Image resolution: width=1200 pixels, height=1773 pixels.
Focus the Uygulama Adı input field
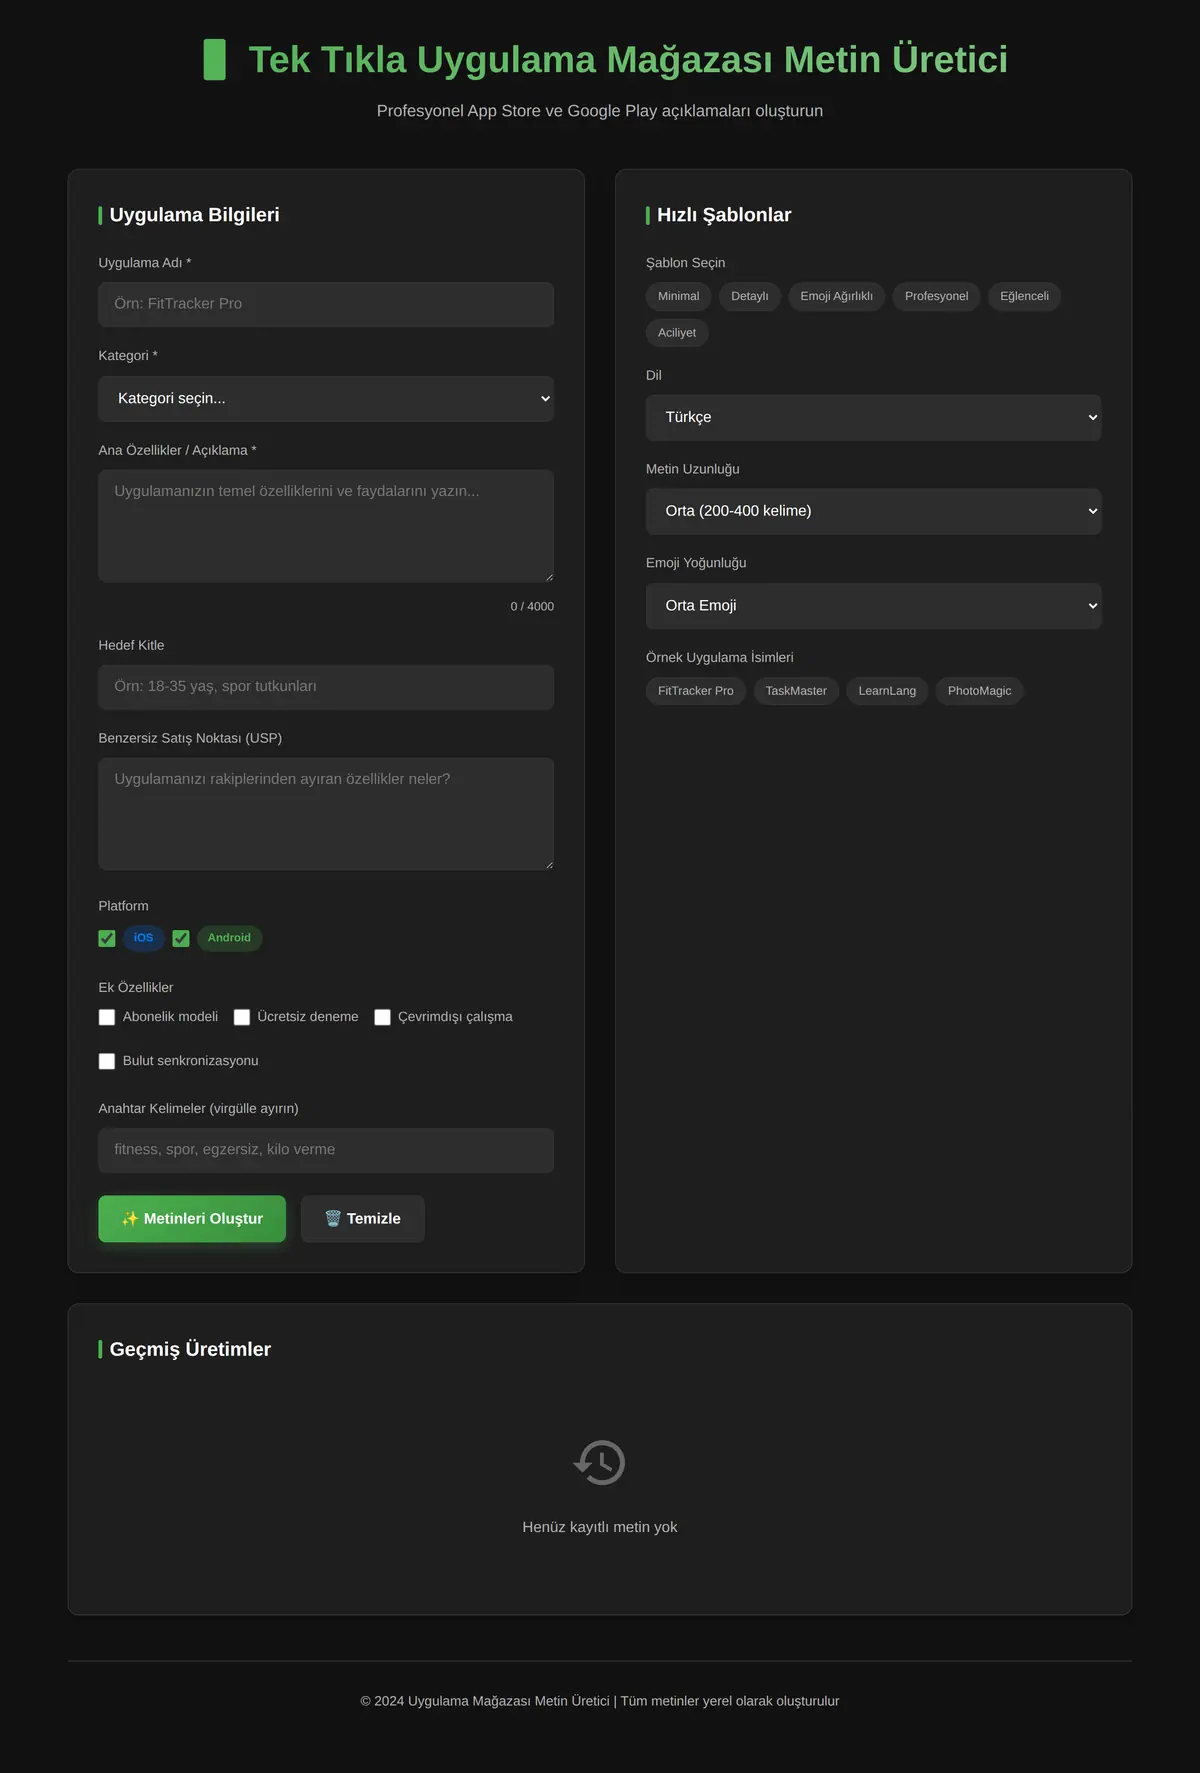point(326,304)
